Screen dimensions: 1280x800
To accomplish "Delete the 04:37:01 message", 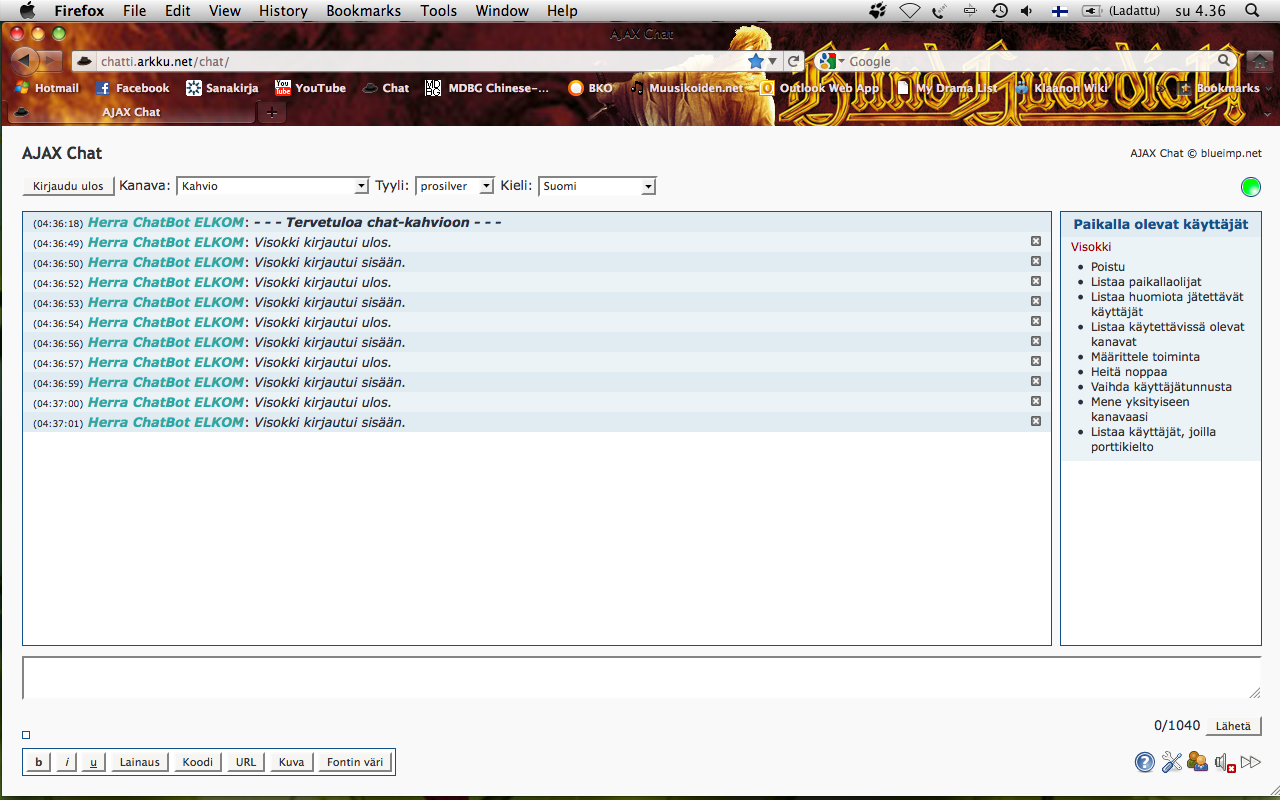I will 1036,421.
